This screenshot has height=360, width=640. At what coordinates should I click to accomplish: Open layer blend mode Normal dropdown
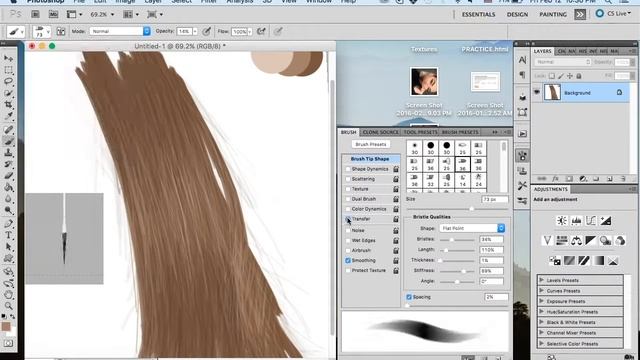coord(563,62)
